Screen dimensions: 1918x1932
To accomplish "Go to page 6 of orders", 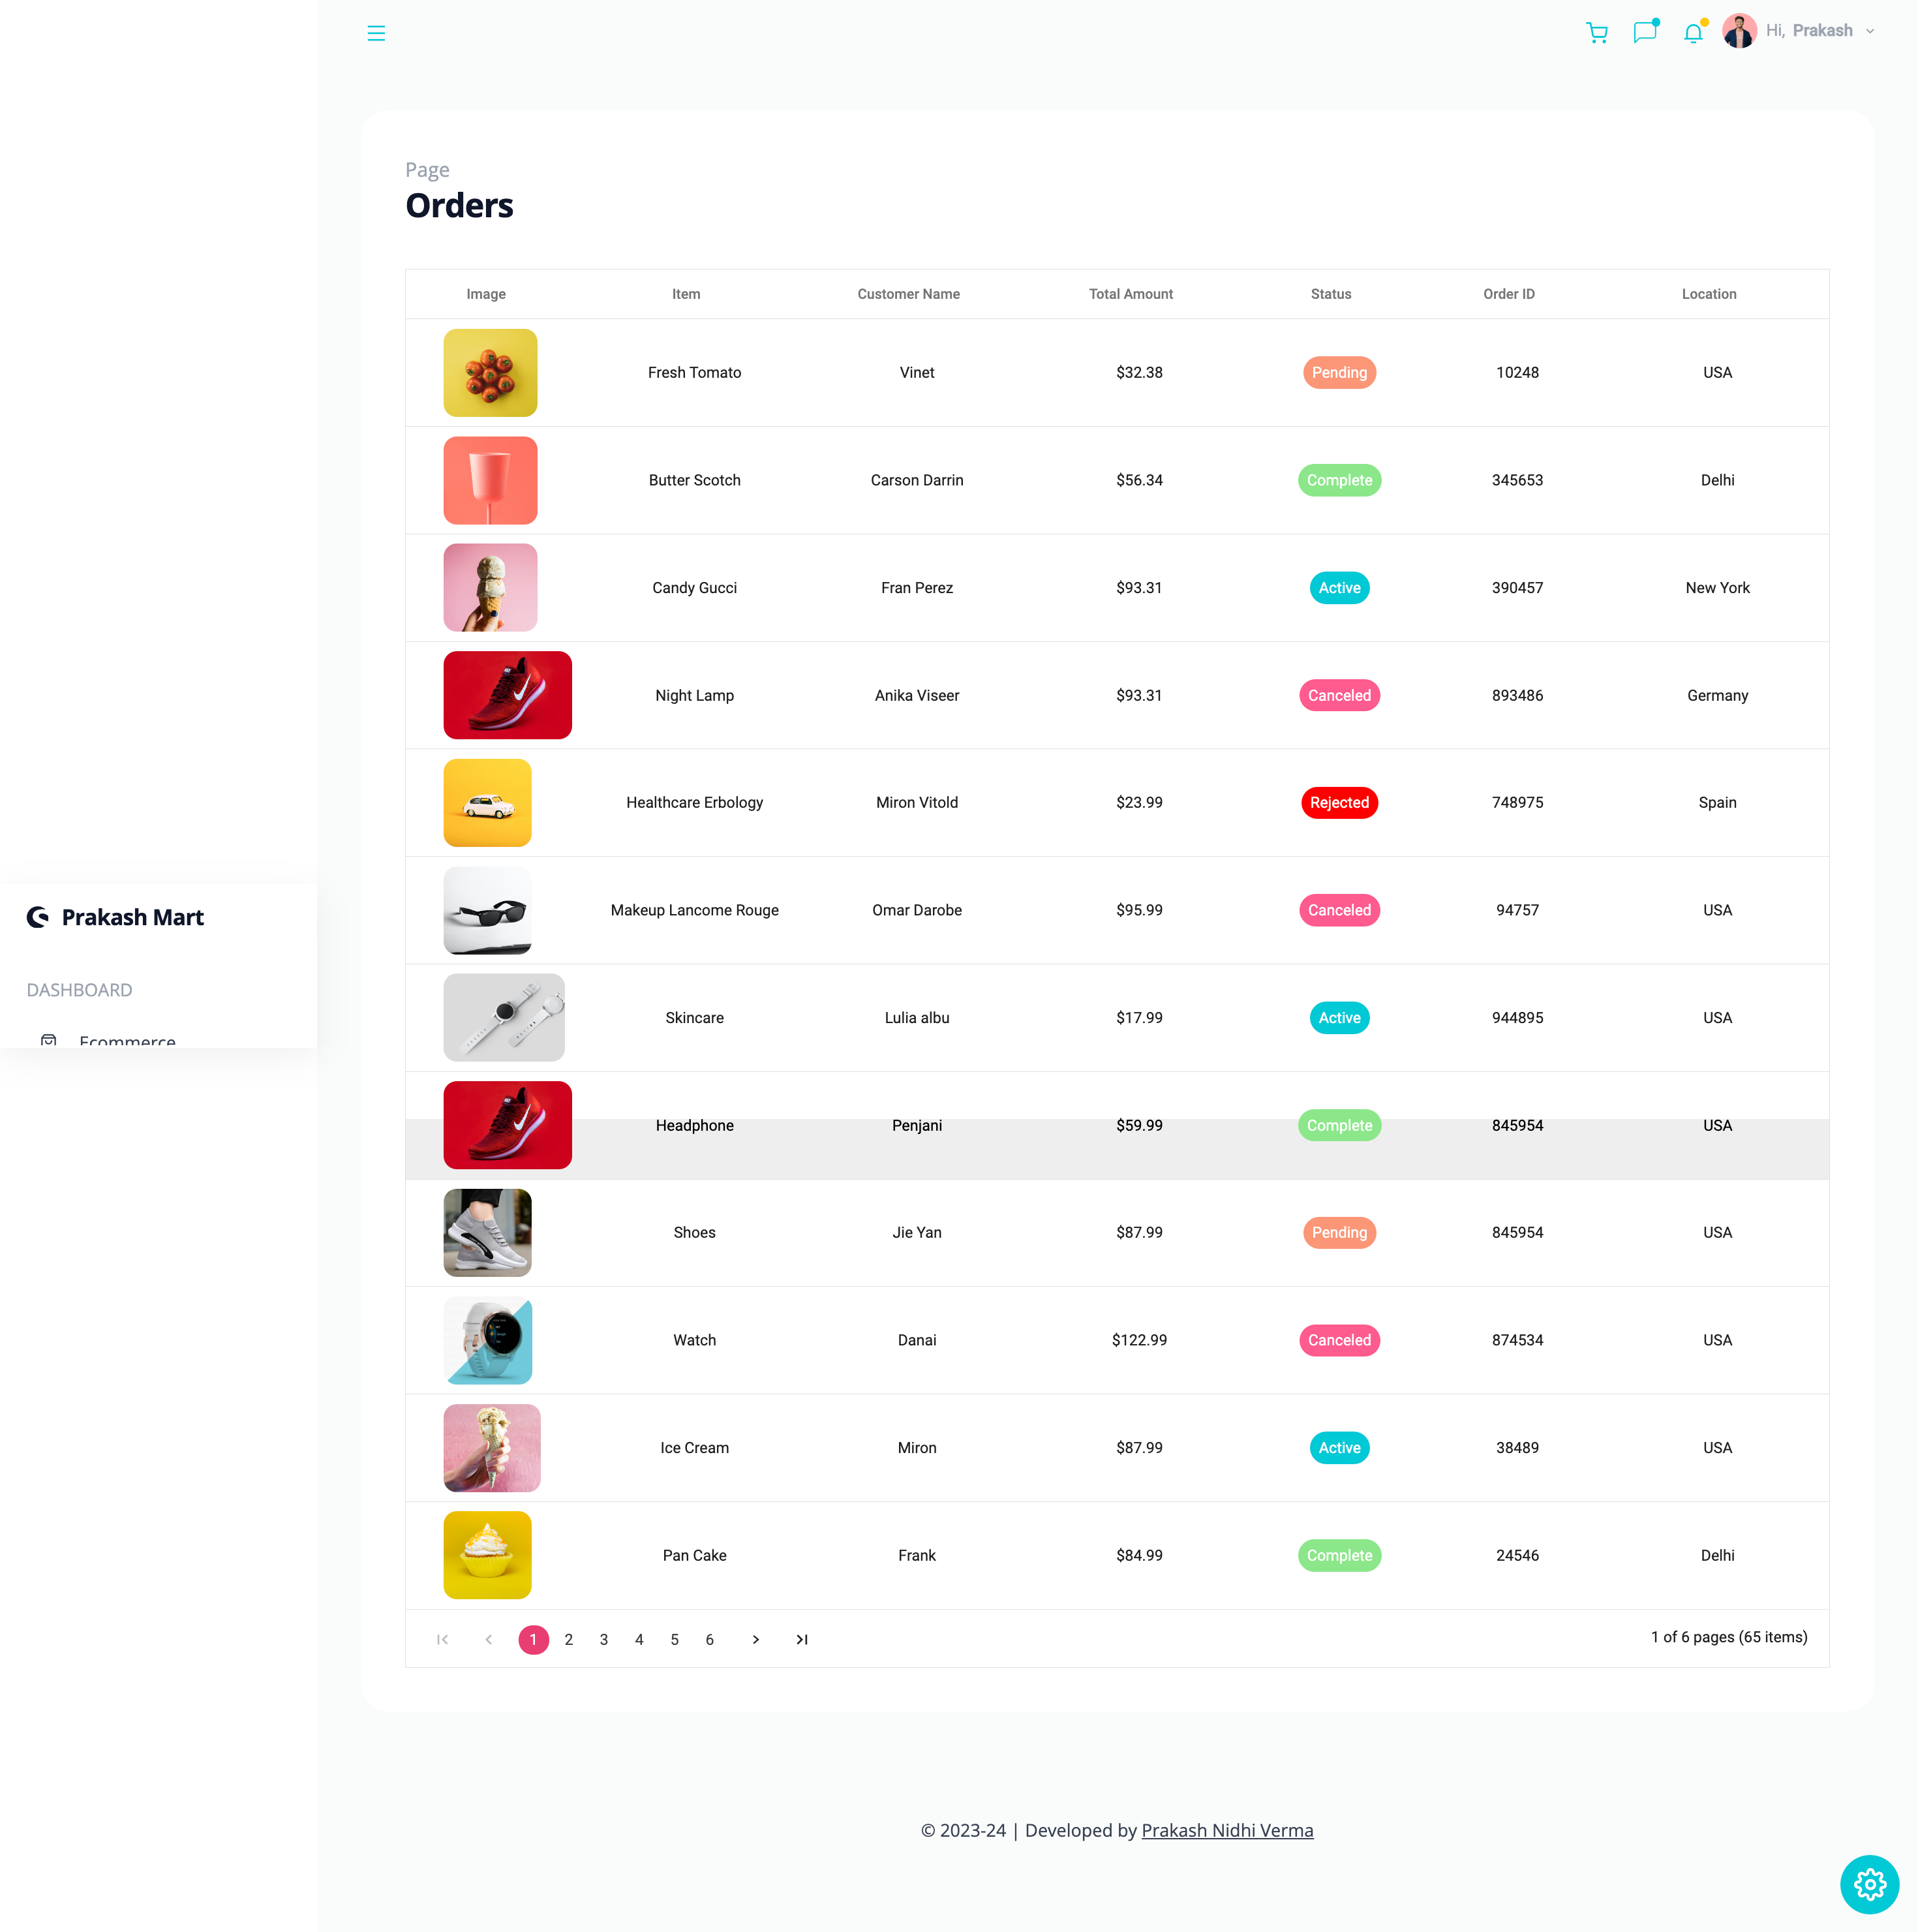I will point(710,1639).
